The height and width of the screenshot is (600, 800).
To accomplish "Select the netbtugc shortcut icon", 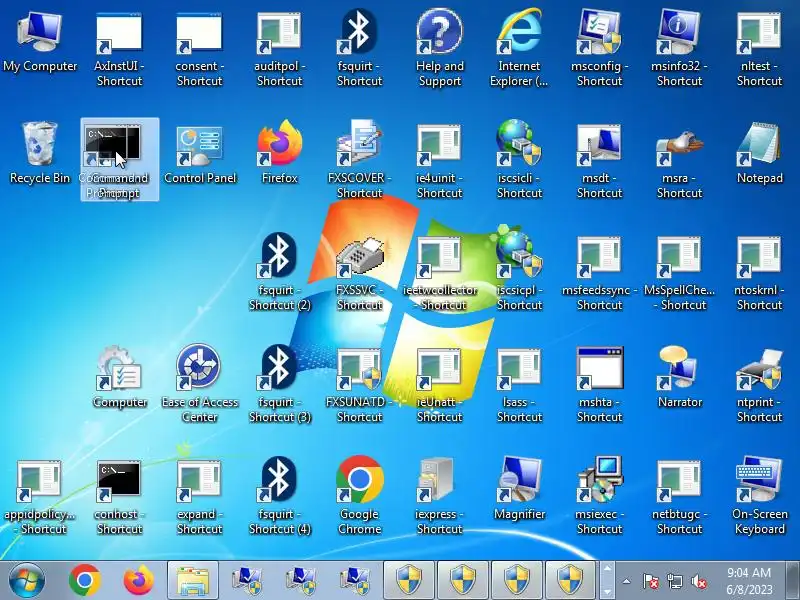I will pyautogui.click(x=680, y=497).
